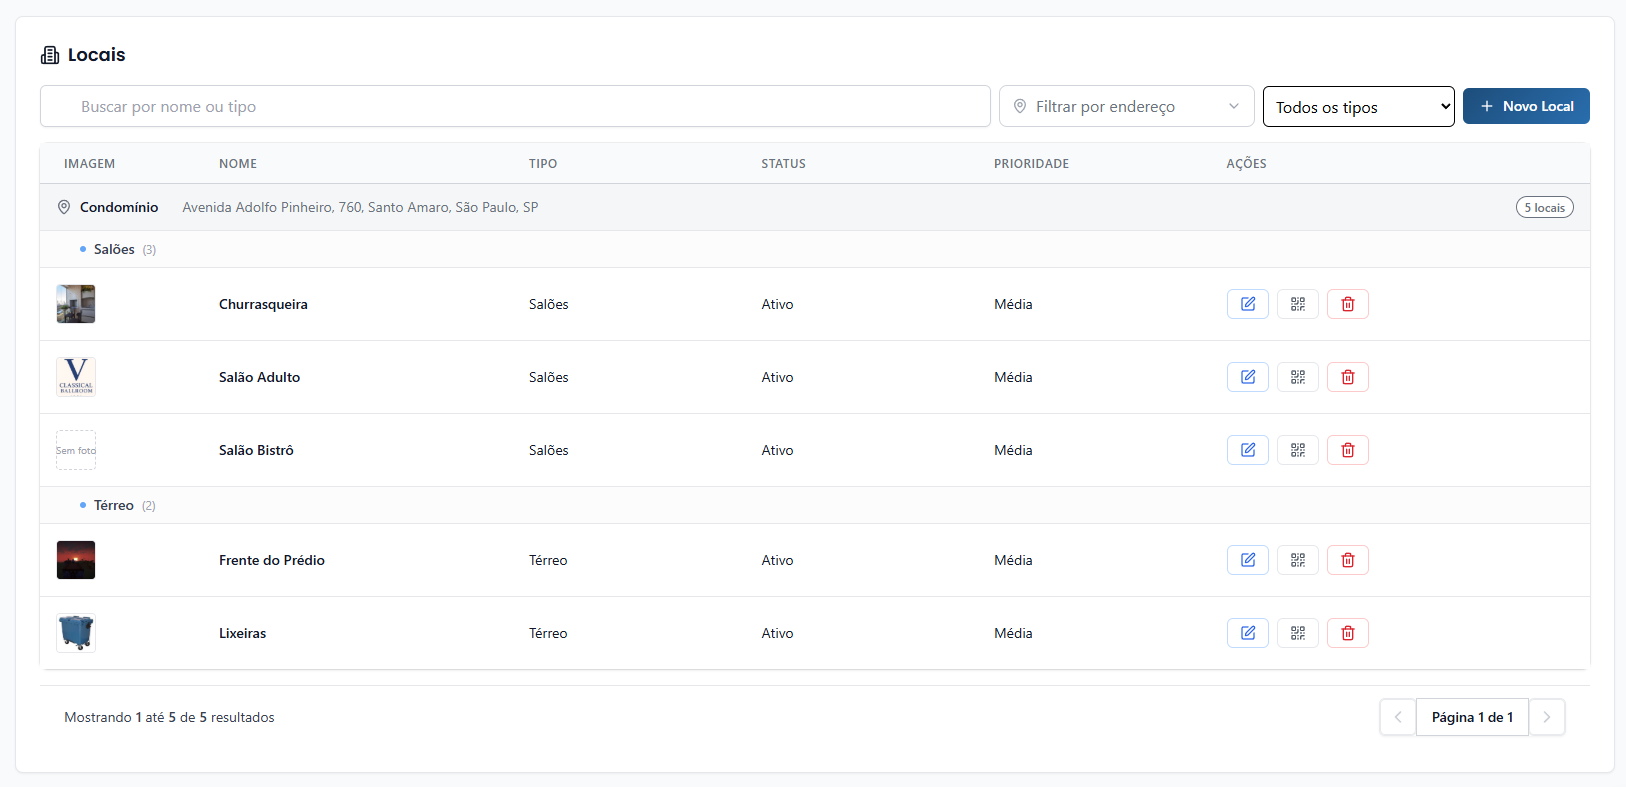
Task: Open QR code for Salão Bistrô
Action: coord(1297,450)
